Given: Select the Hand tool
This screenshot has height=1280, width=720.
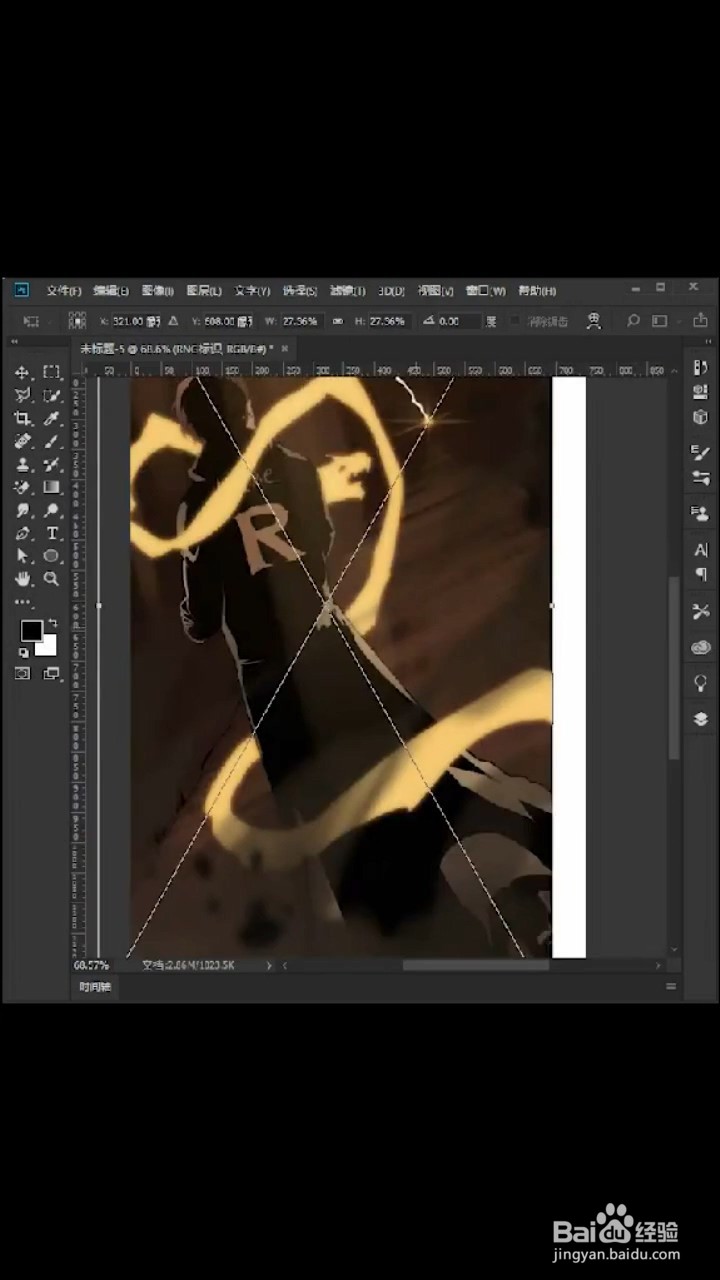Looking at the screenshot, I should pos(22,579).
